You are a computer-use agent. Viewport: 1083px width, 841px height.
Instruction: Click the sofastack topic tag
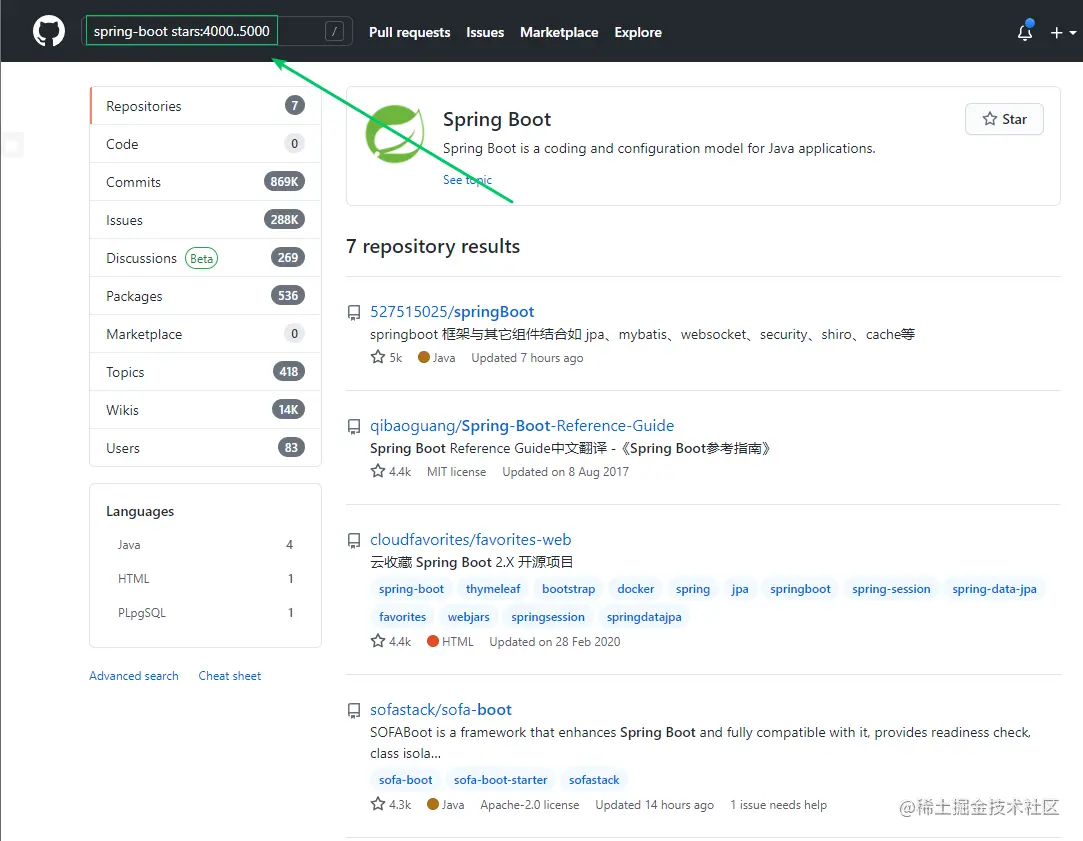tap(594, 780)
